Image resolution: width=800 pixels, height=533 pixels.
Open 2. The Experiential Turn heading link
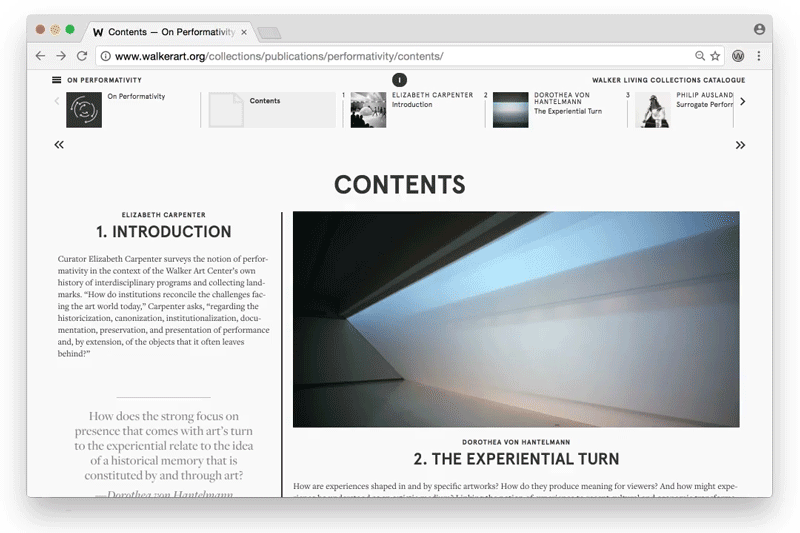point(516,459)
